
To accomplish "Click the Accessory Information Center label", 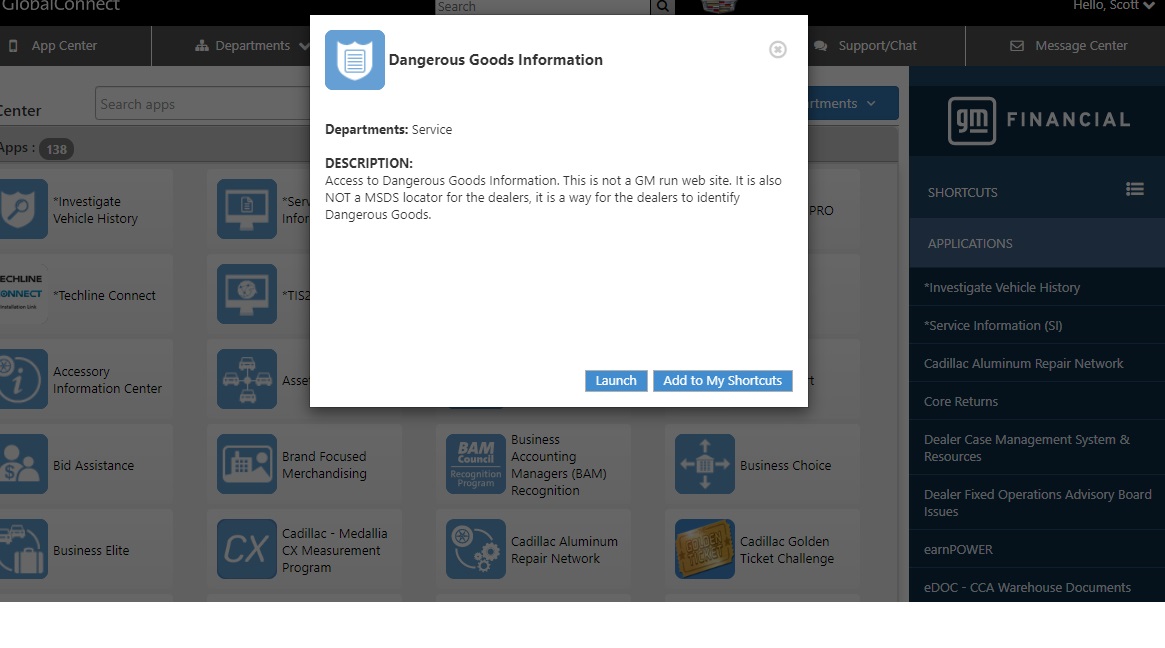I will [107, 380].
